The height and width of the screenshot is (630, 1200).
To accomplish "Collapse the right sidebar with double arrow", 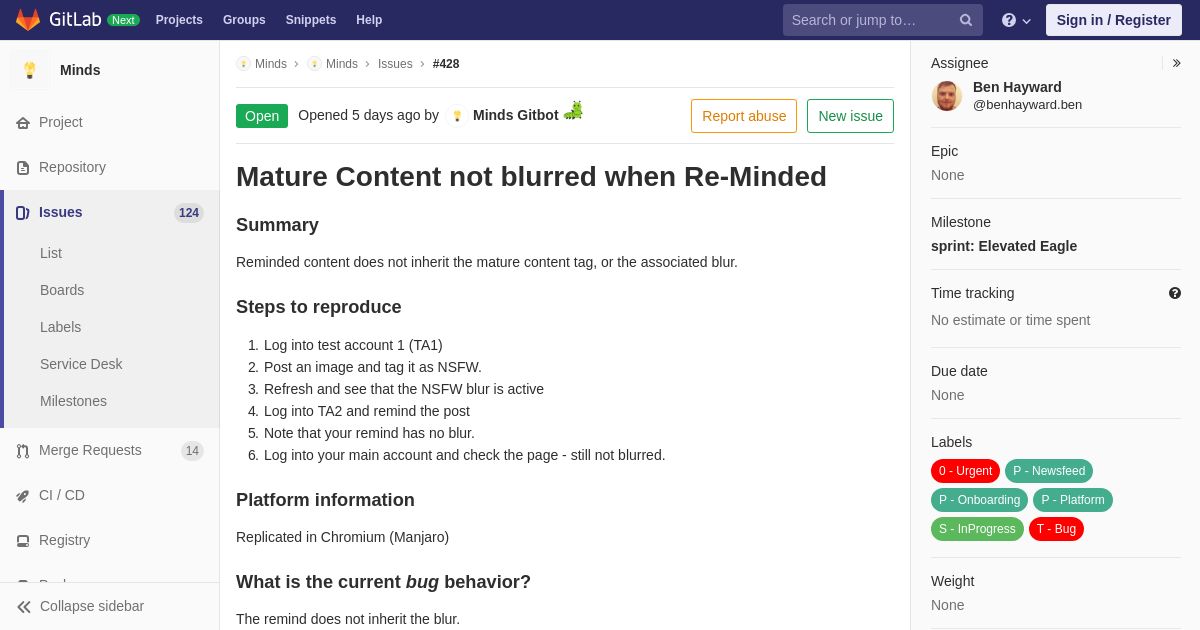I will tap(1176, 63).
